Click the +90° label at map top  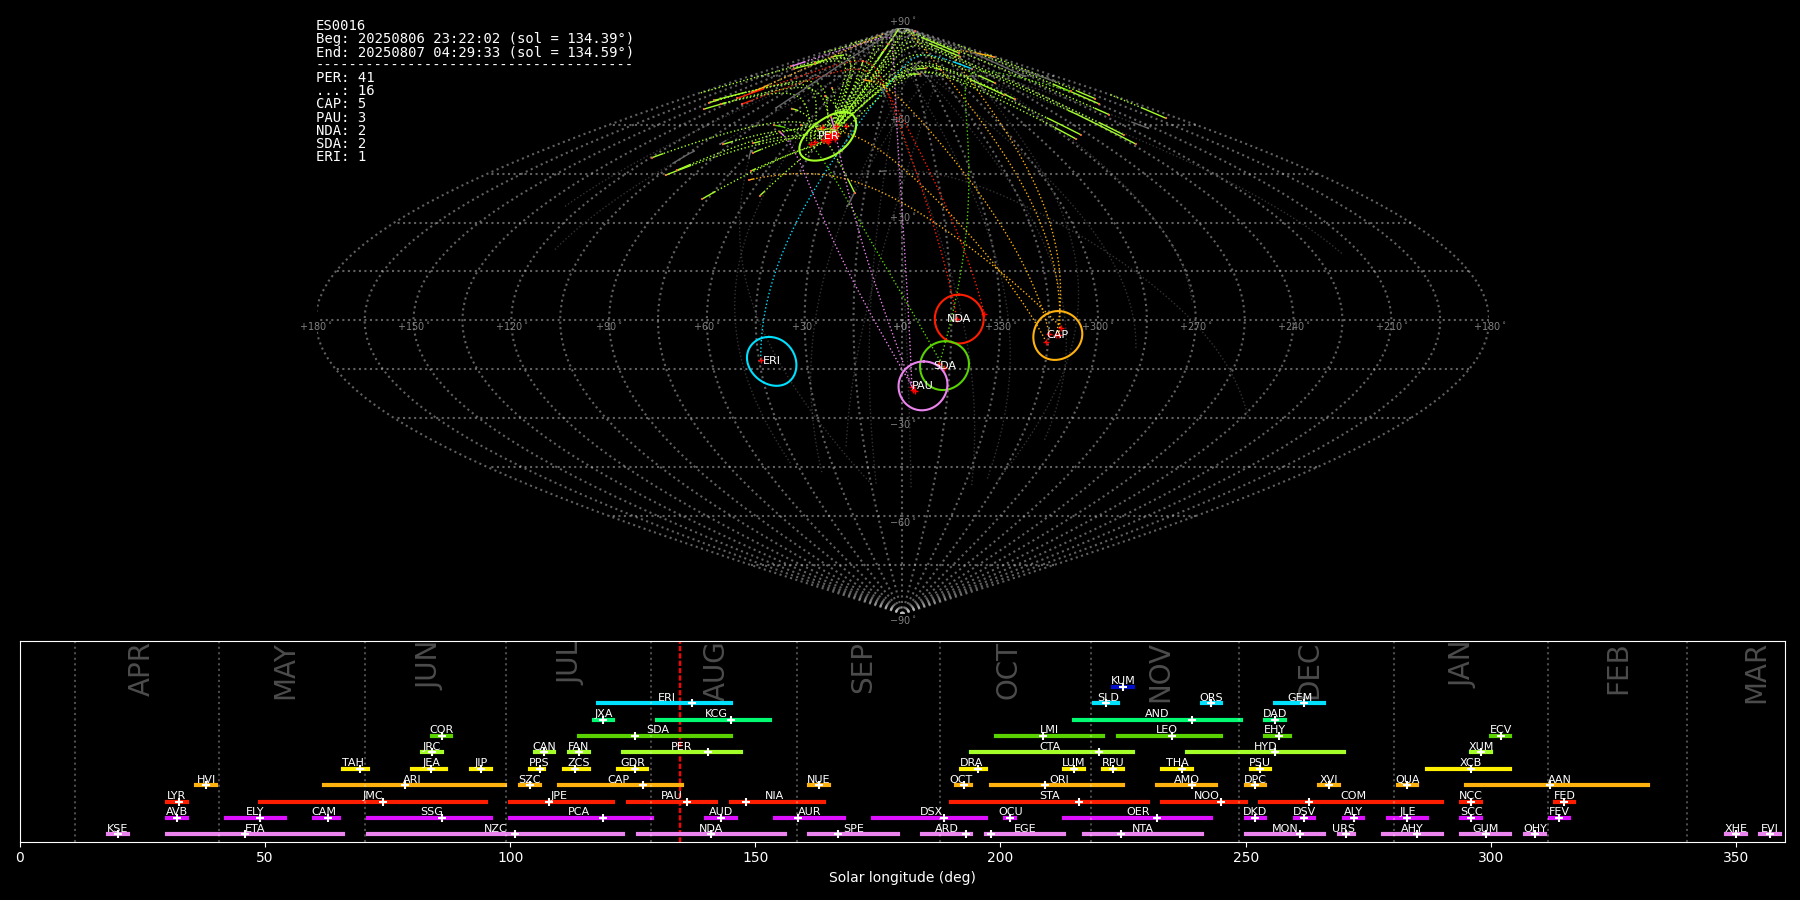[x=902, y=22]
